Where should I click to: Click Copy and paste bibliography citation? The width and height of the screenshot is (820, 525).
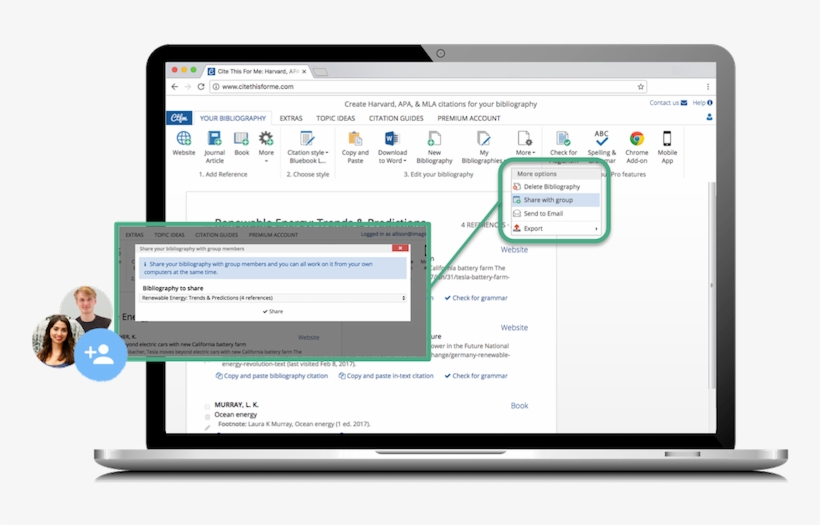coord(271,375)
